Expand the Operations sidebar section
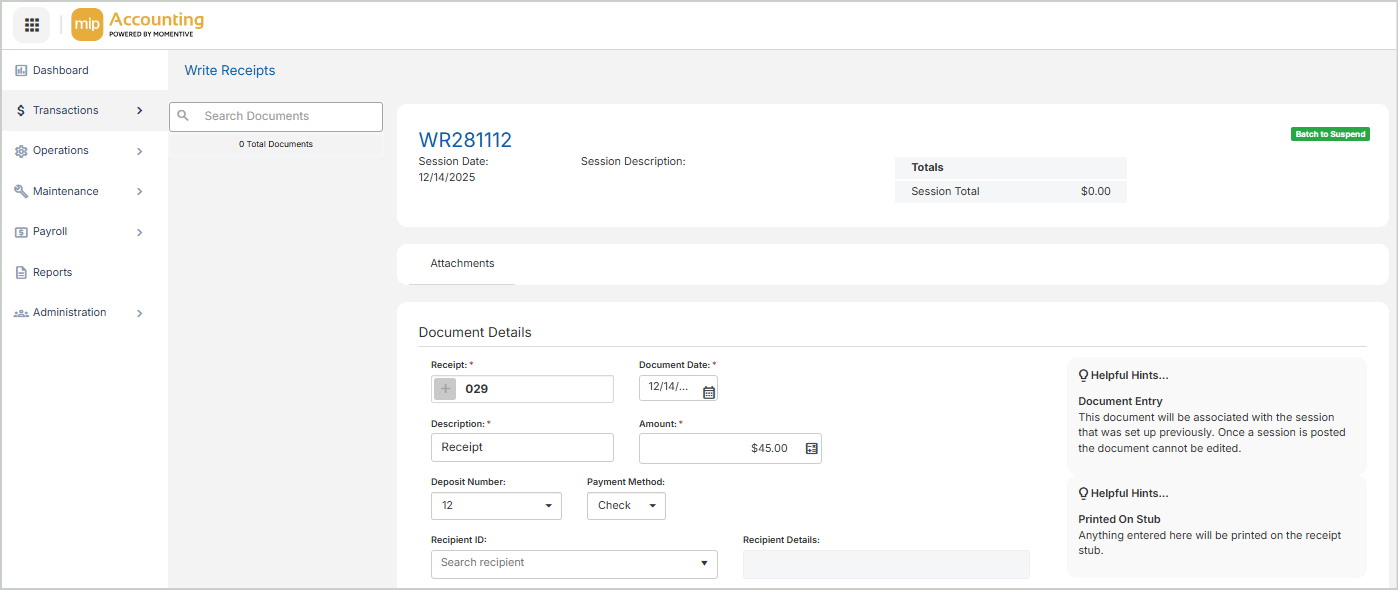Image resolution: width=1398 pixels, height=590 pixels. (139, 151)
